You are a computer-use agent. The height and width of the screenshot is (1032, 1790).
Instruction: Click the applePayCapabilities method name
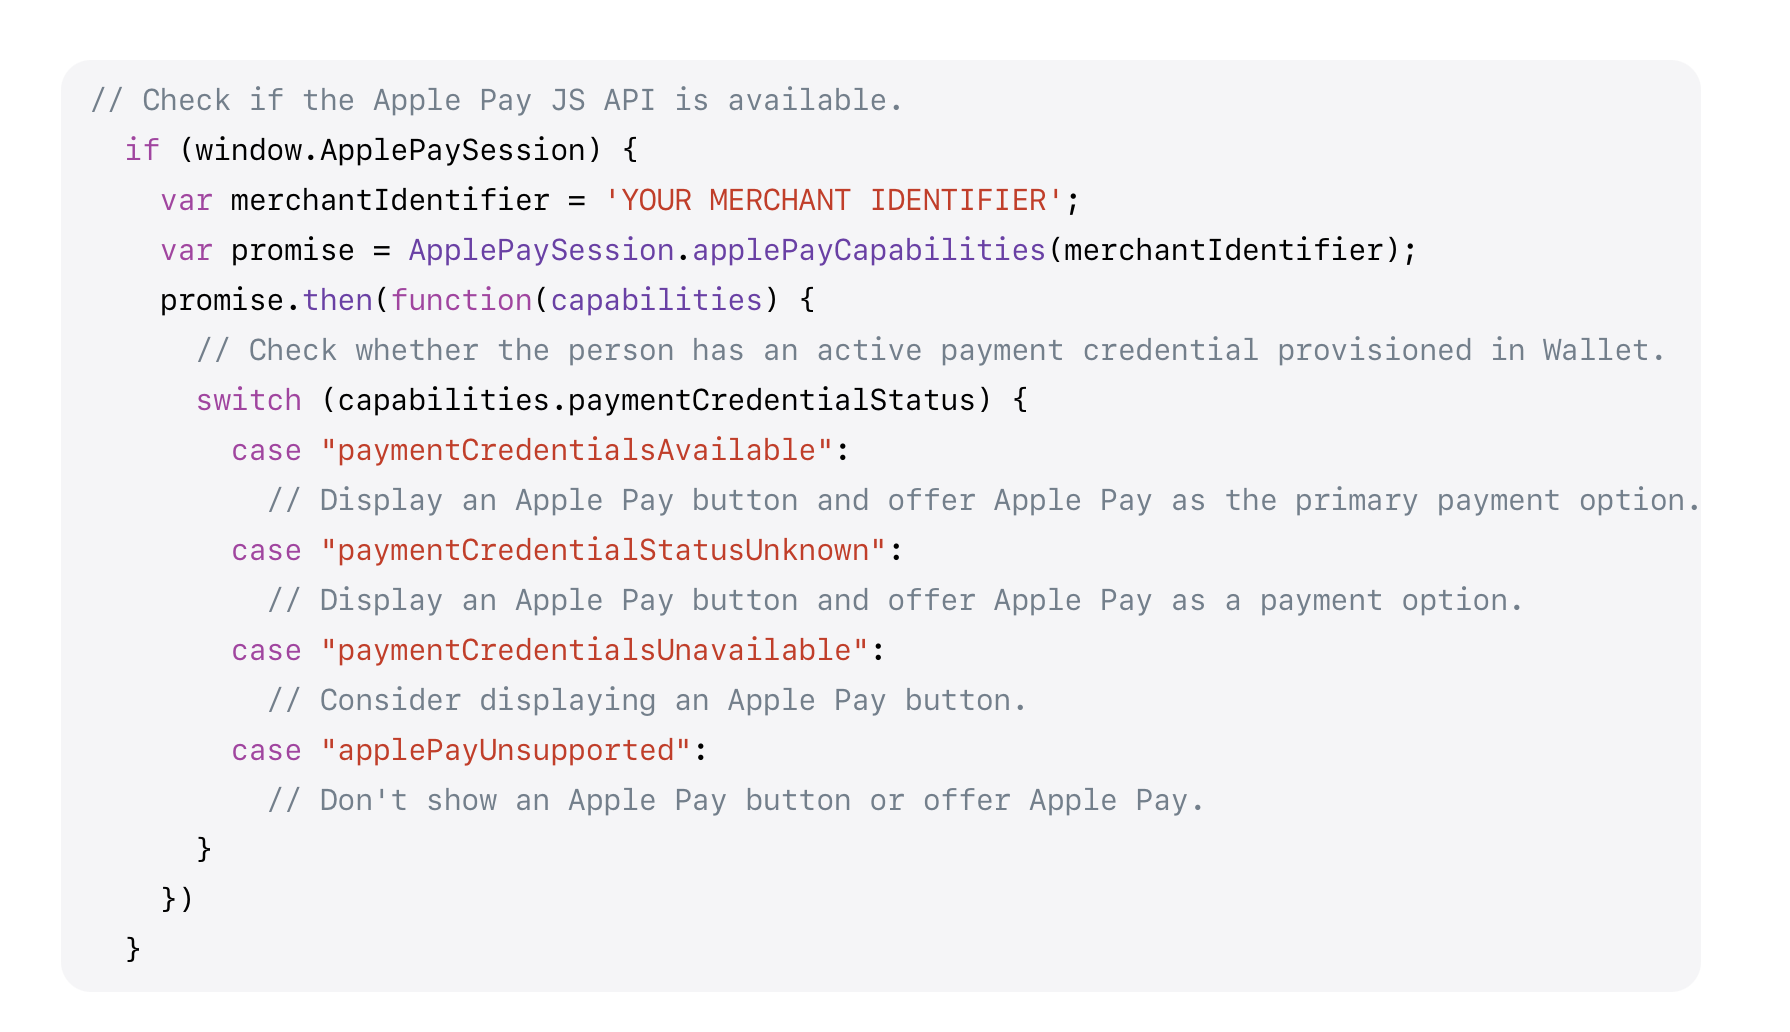868,250
